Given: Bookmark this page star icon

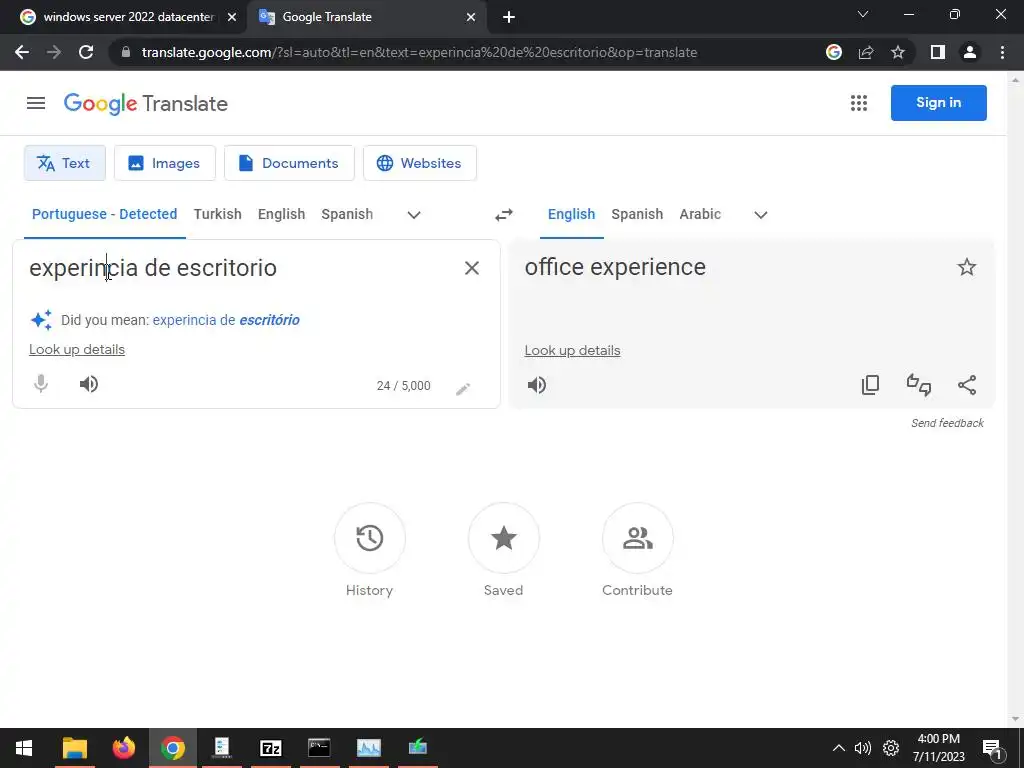Looking at the screenshot, I should (x=898, y=52).
